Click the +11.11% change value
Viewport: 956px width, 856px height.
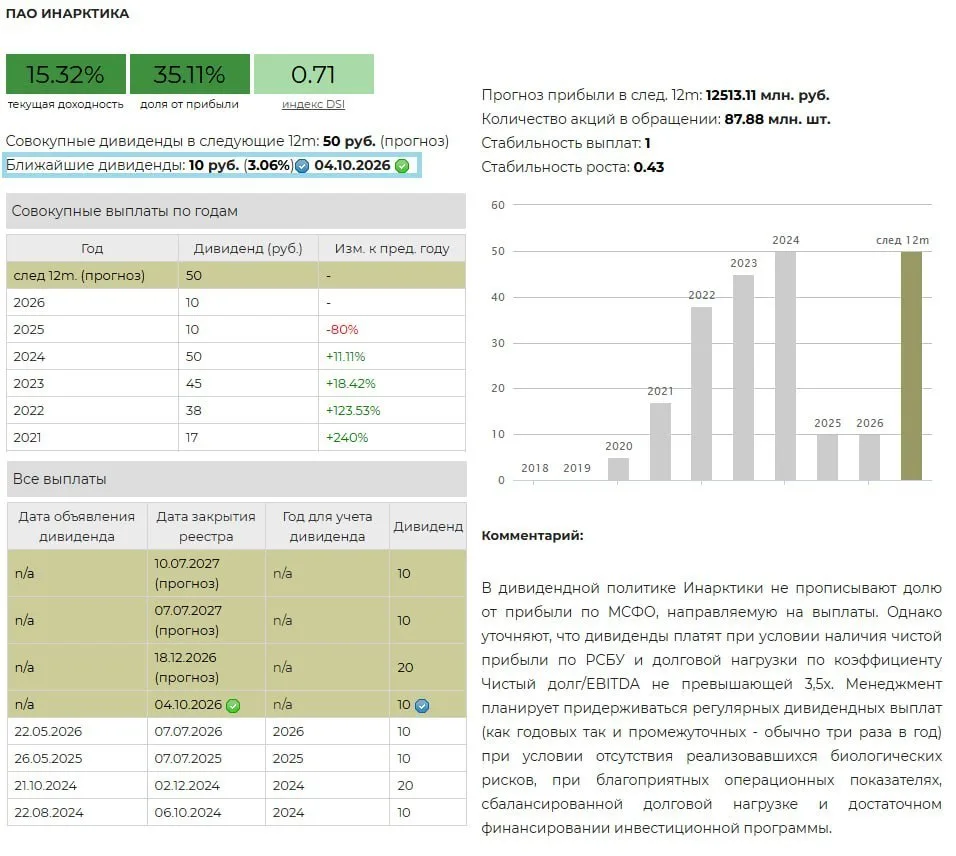(346, 357)
